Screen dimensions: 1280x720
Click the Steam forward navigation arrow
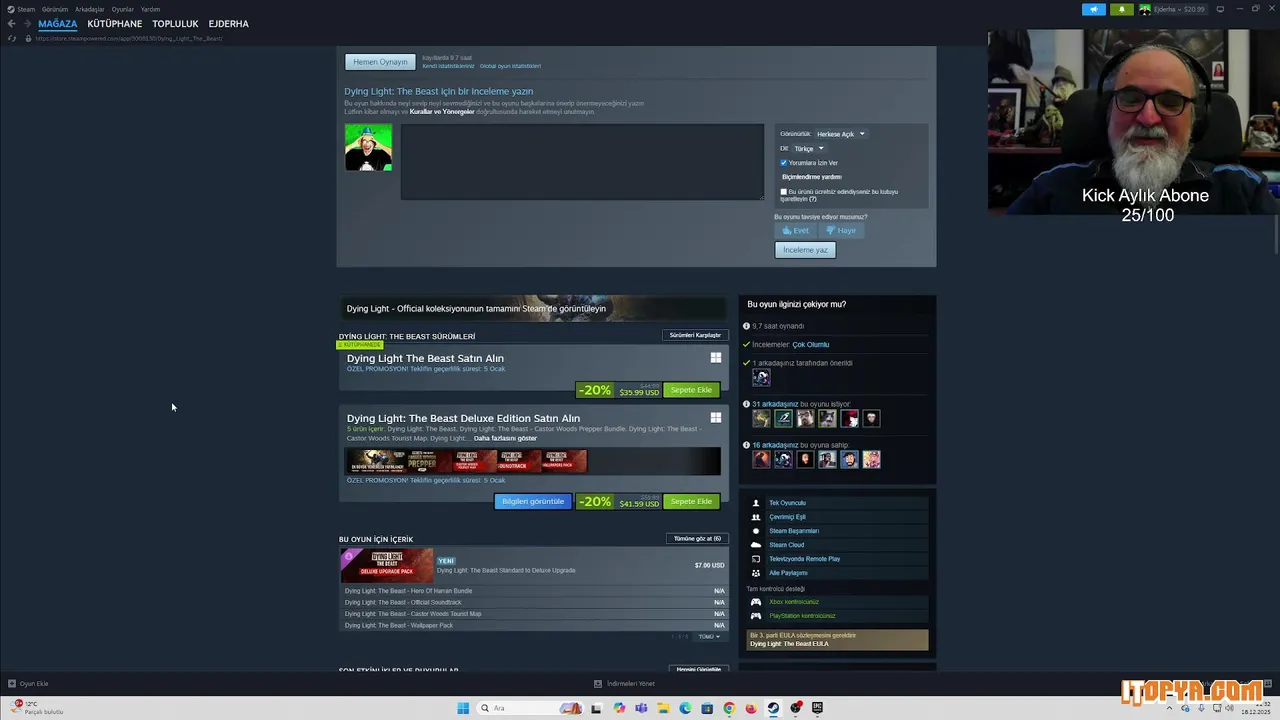(26, 24)
